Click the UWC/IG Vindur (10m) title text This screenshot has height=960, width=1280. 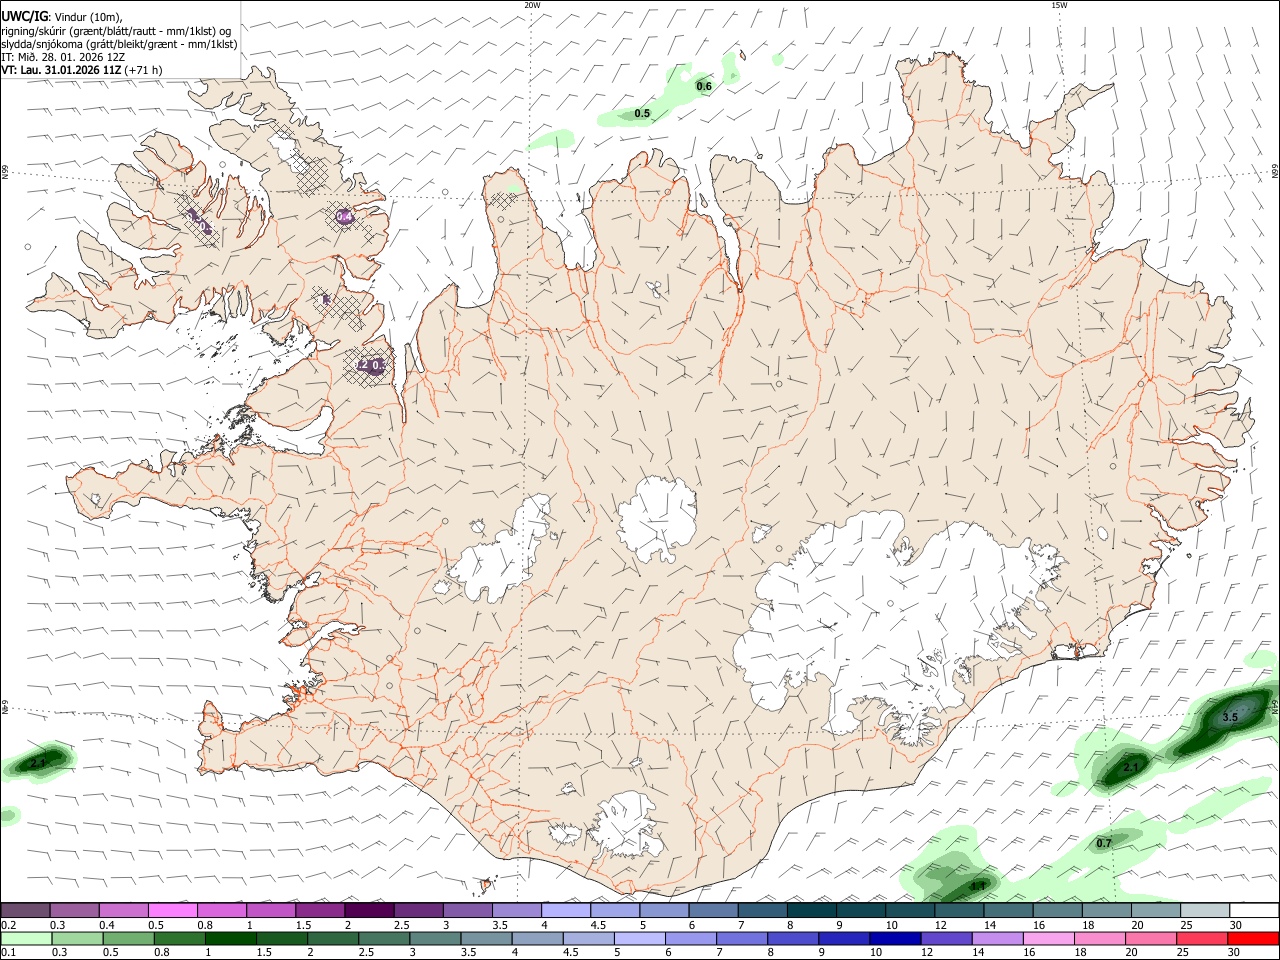(x=61, y=17)
